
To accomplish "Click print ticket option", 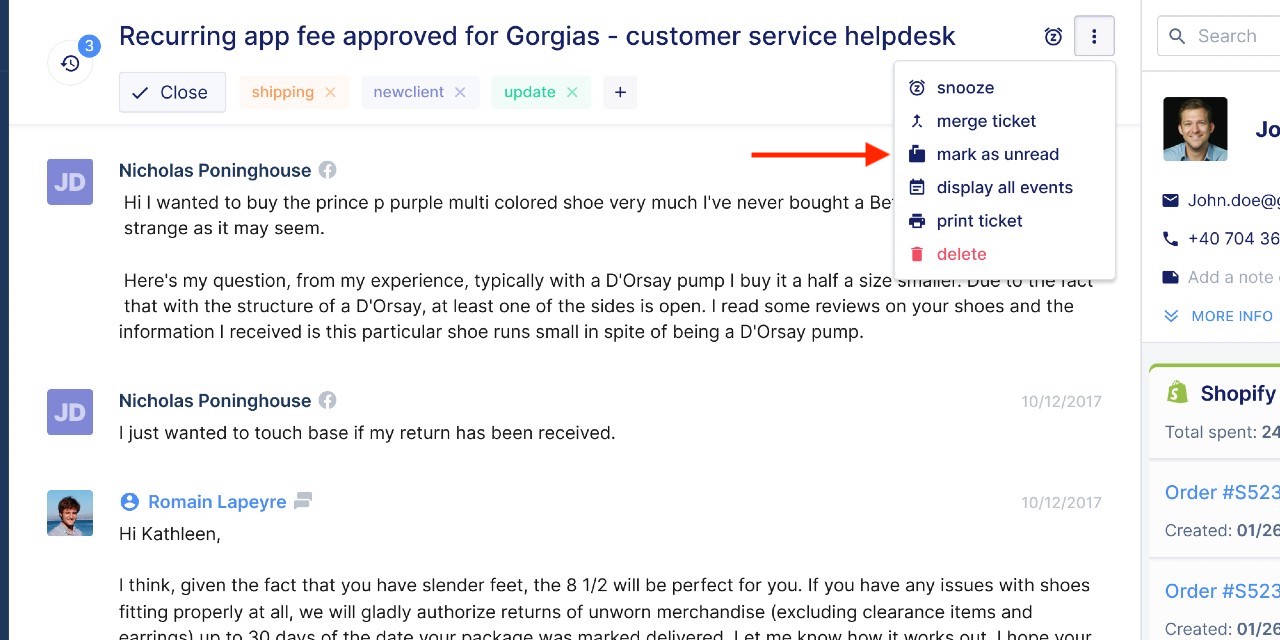I will click(979, 221).
